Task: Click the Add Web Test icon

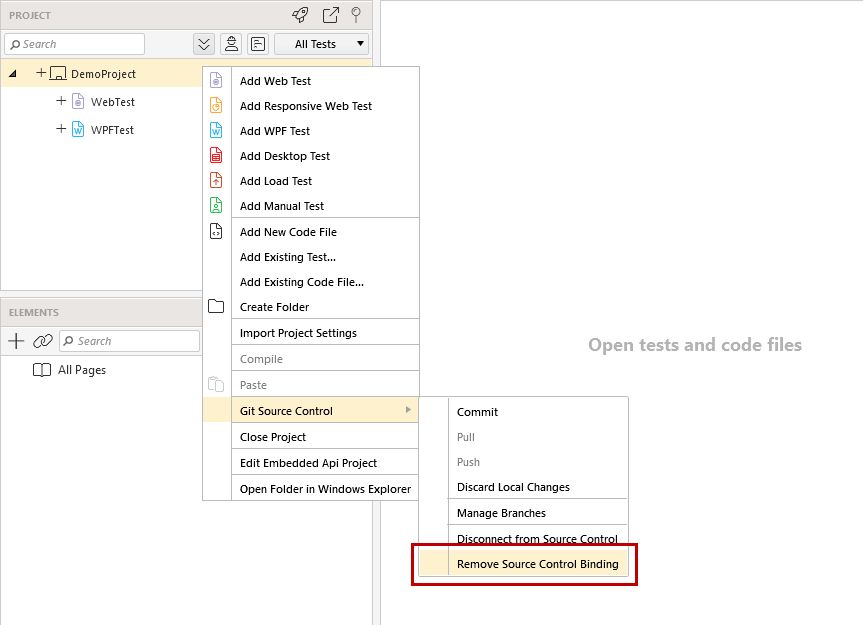Action: [216, 80]
